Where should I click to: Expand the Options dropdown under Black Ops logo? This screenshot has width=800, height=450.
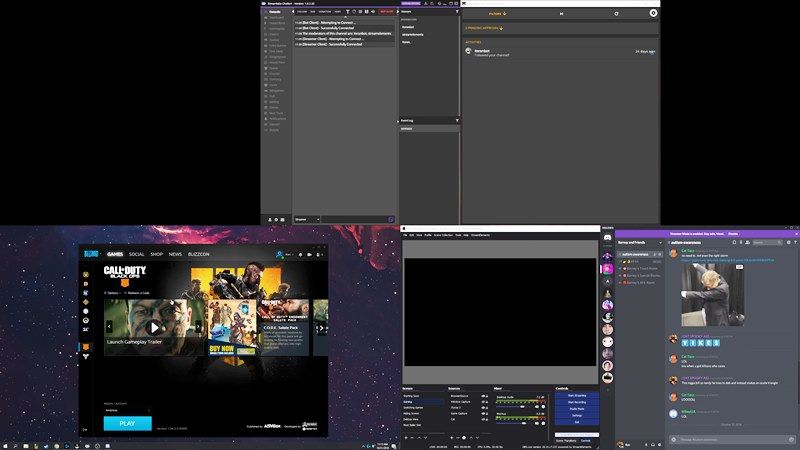point(112,293)
